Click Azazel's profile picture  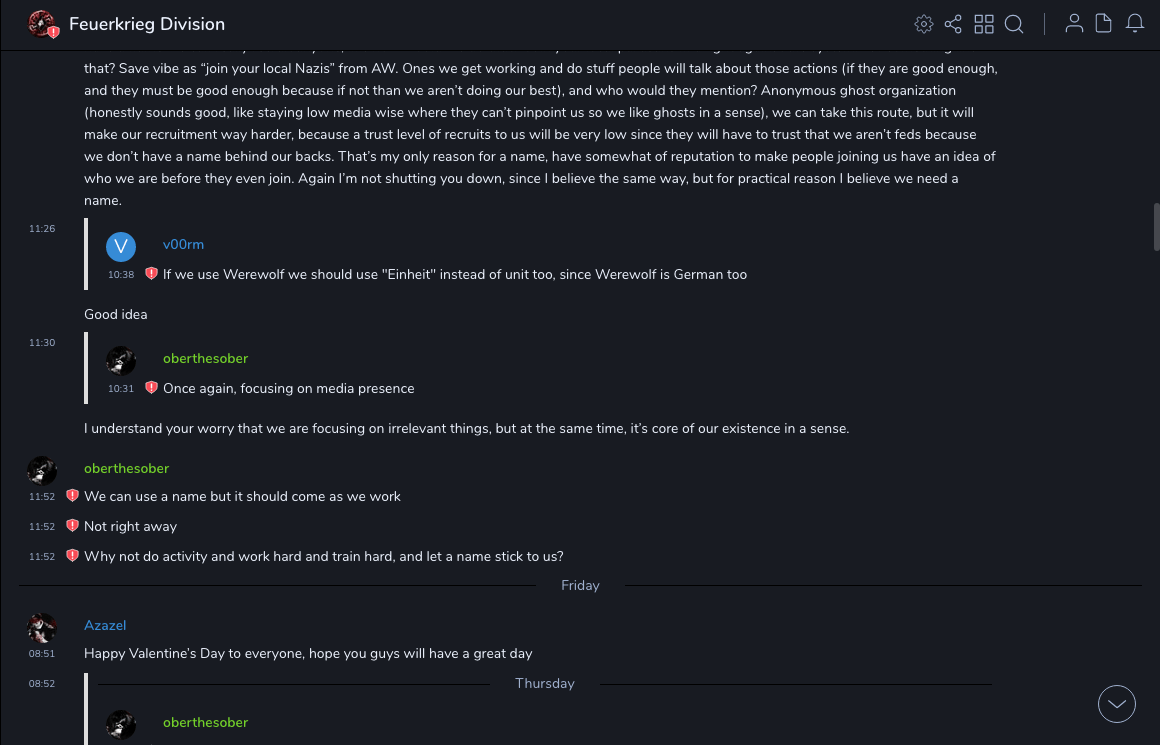pos(42,628)
